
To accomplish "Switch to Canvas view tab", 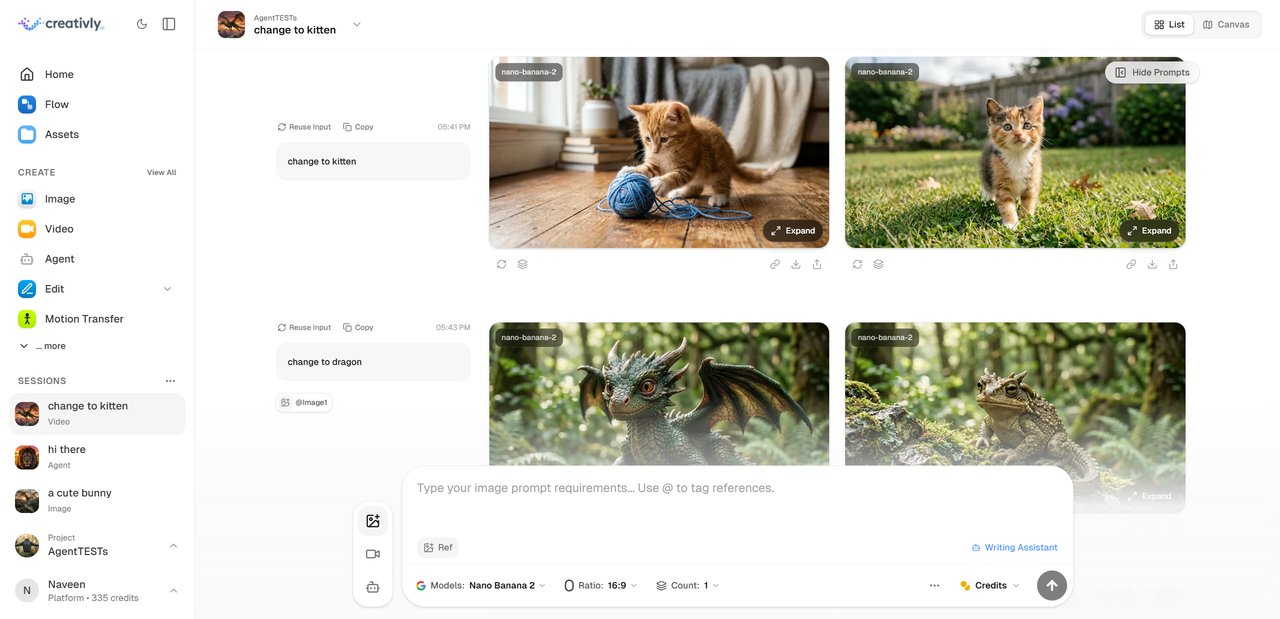I will 1225,24.
